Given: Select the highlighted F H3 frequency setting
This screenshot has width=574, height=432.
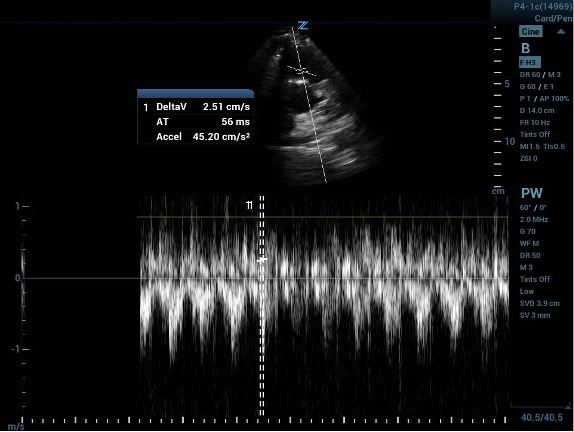Looking at the screenshot, I should 530,62.
